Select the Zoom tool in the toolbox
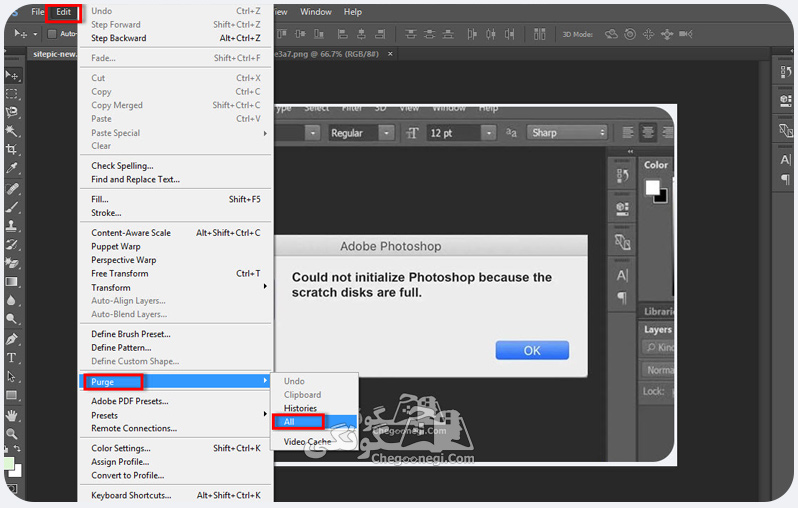The image size is (798, 508). click(12, 434)
